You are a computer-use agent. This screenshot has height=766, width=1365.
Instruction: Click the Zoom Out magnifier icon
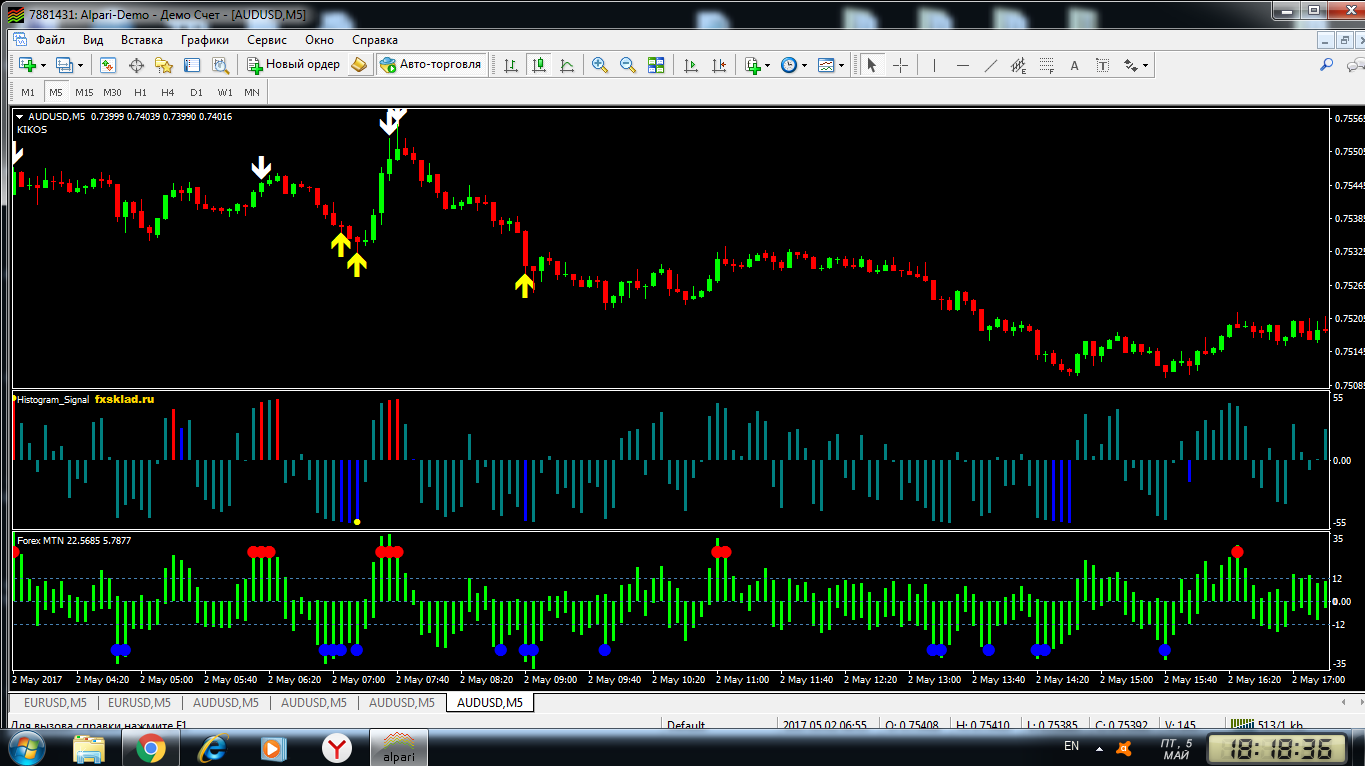(628, 65)
